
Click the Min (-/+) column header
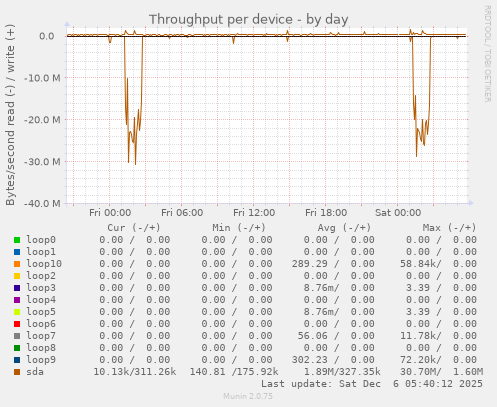tap(239, 228)
